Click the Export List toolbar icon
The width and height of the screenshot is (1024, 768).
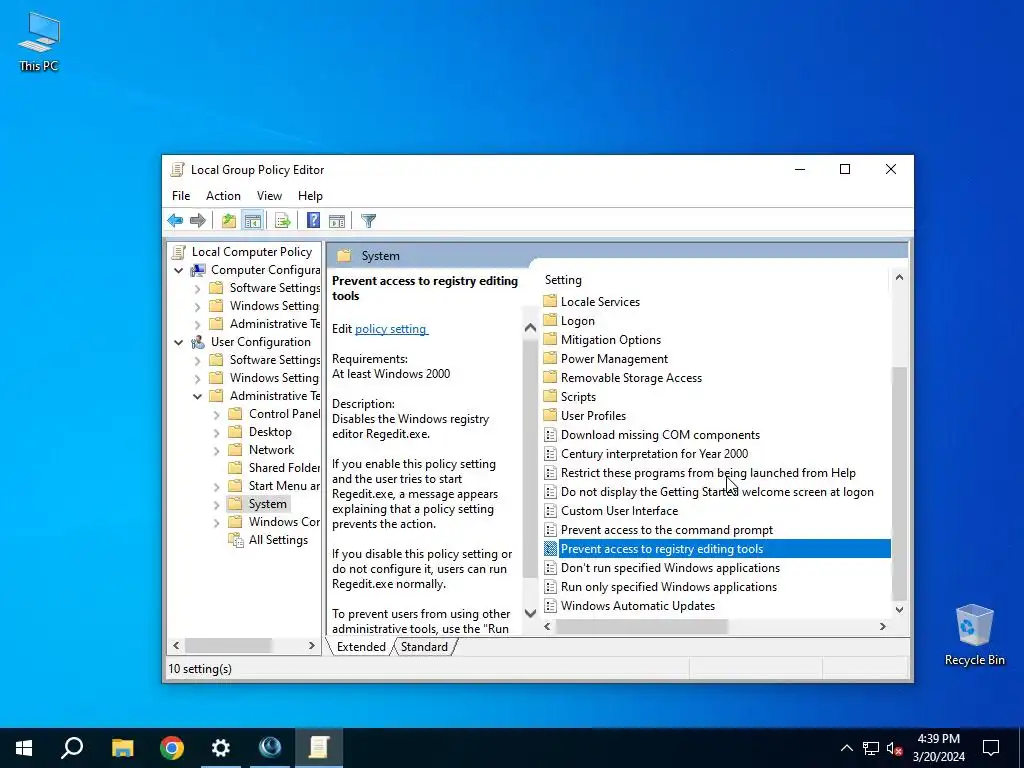[283, 221]
